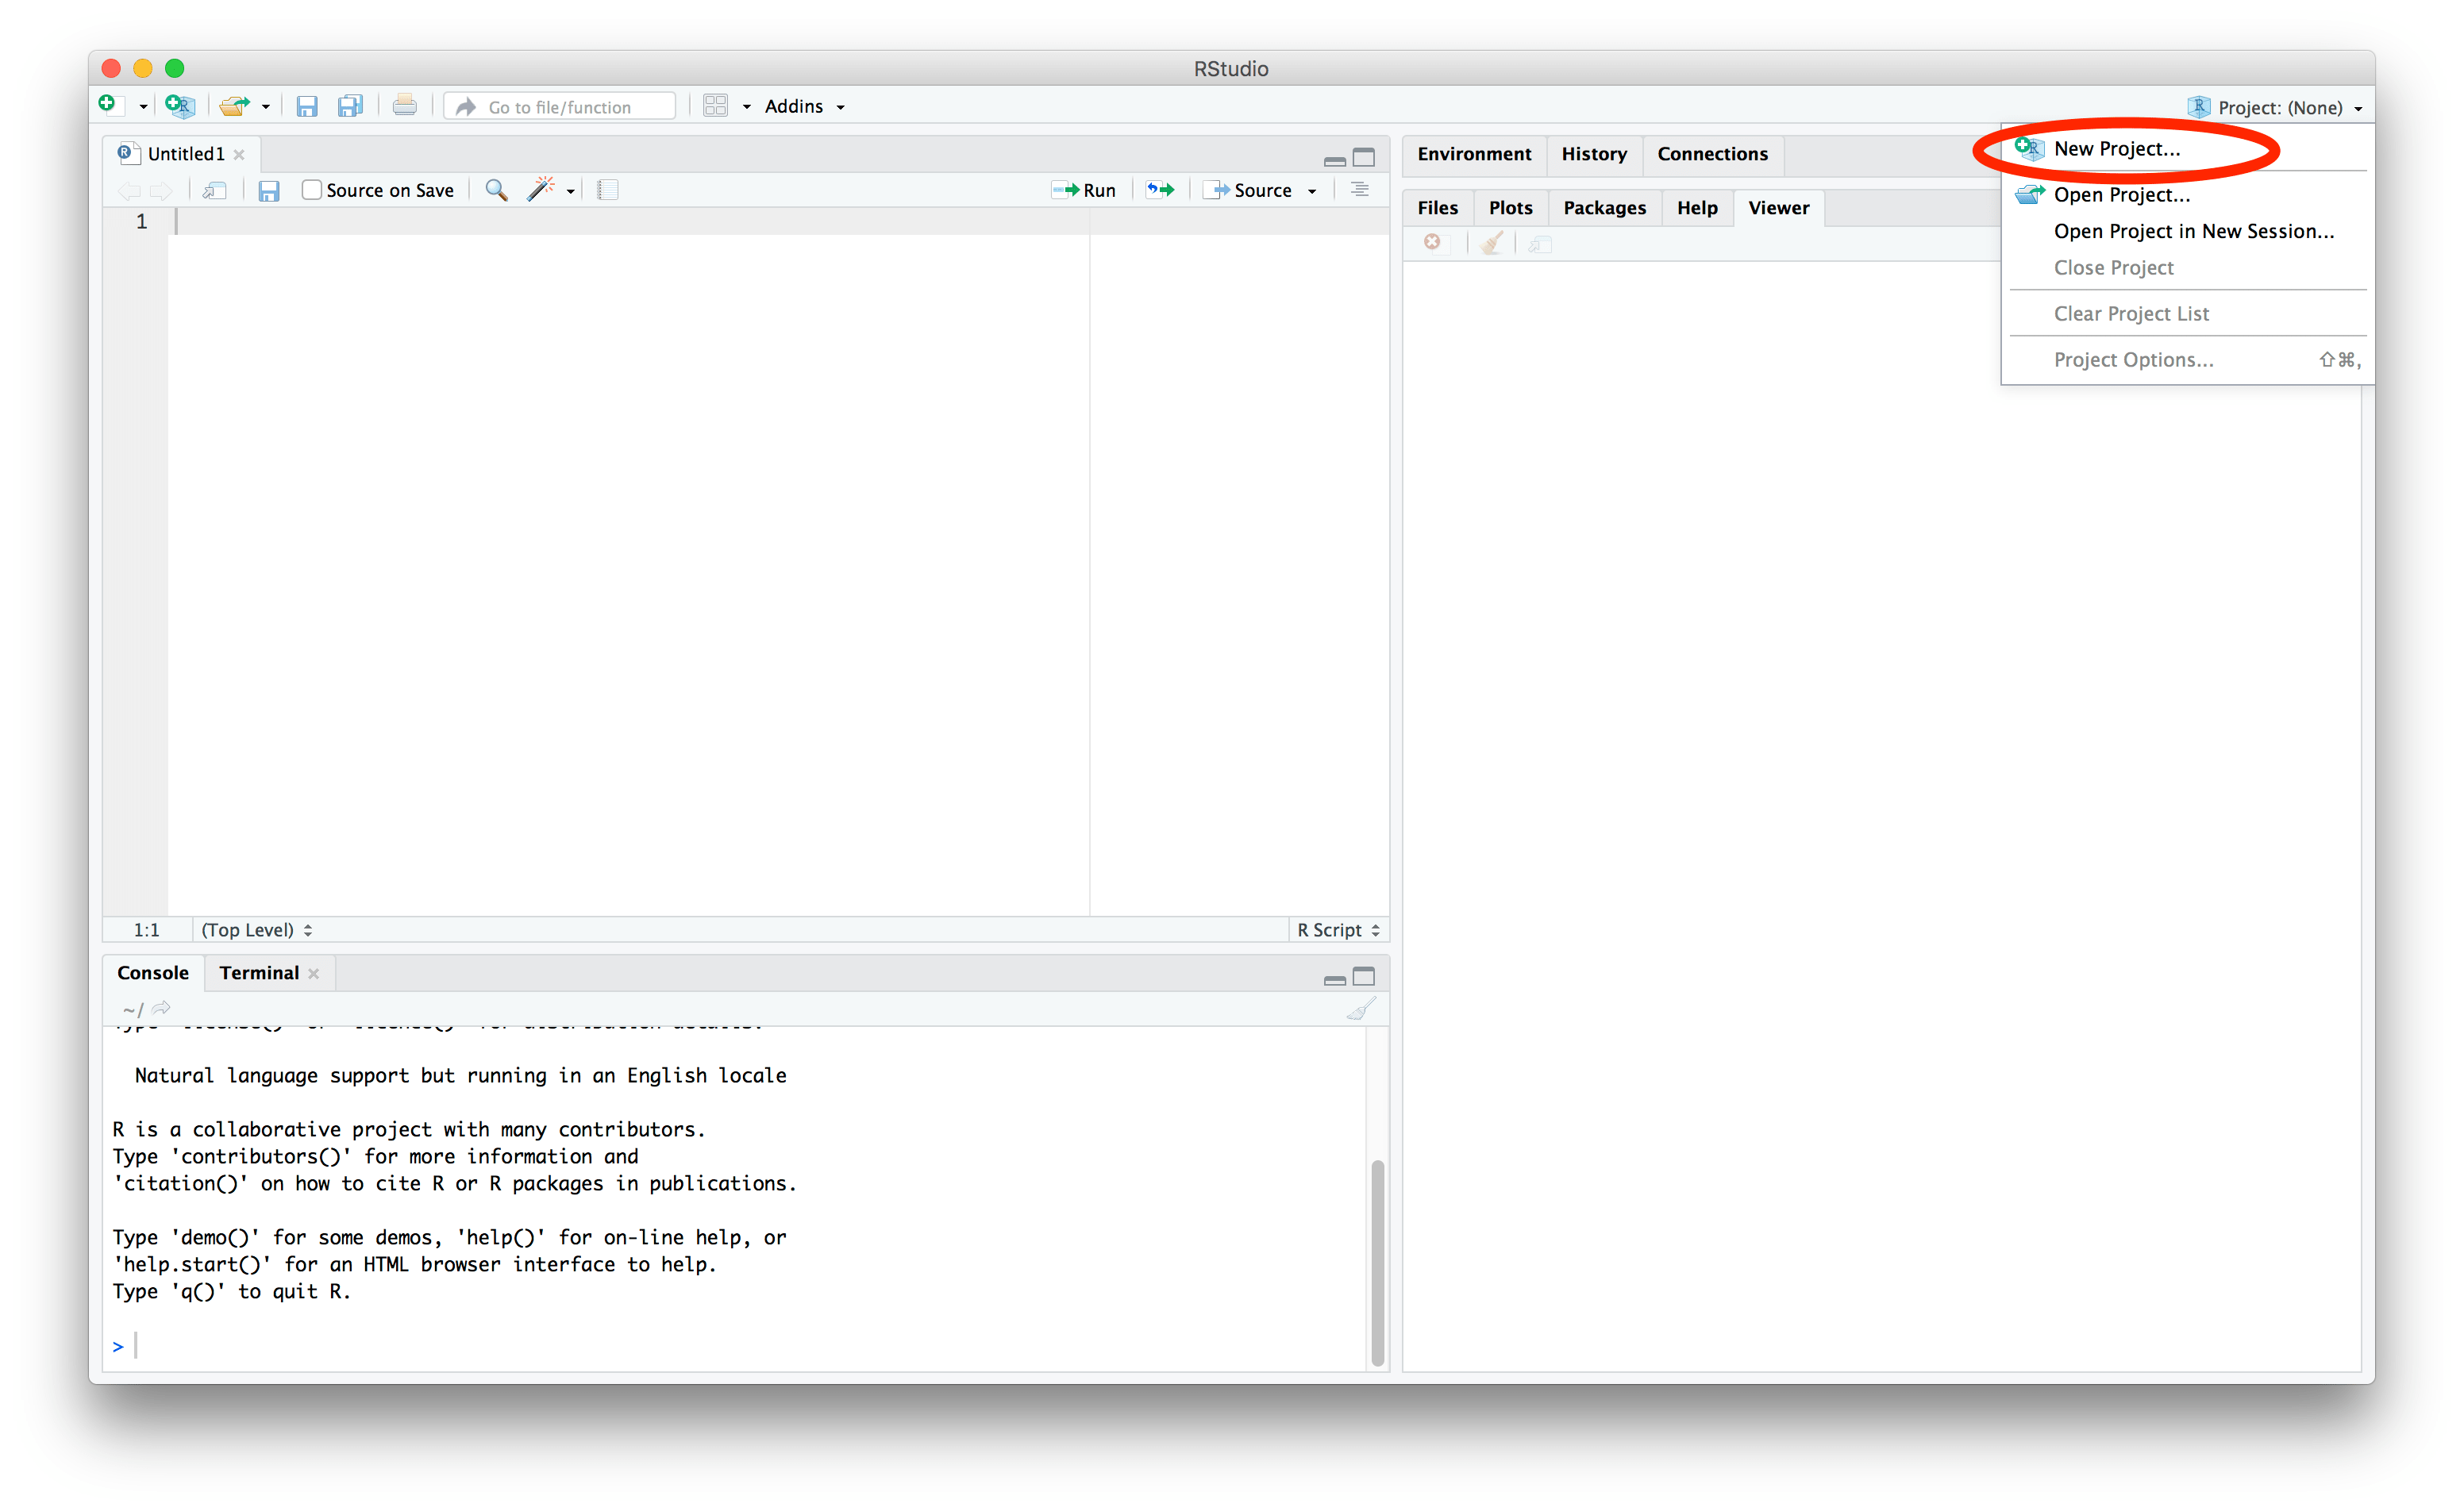Viewport: 2464px width, 1511px height.
Task: Enable the Source on Save checkbox
Action: 312,190
